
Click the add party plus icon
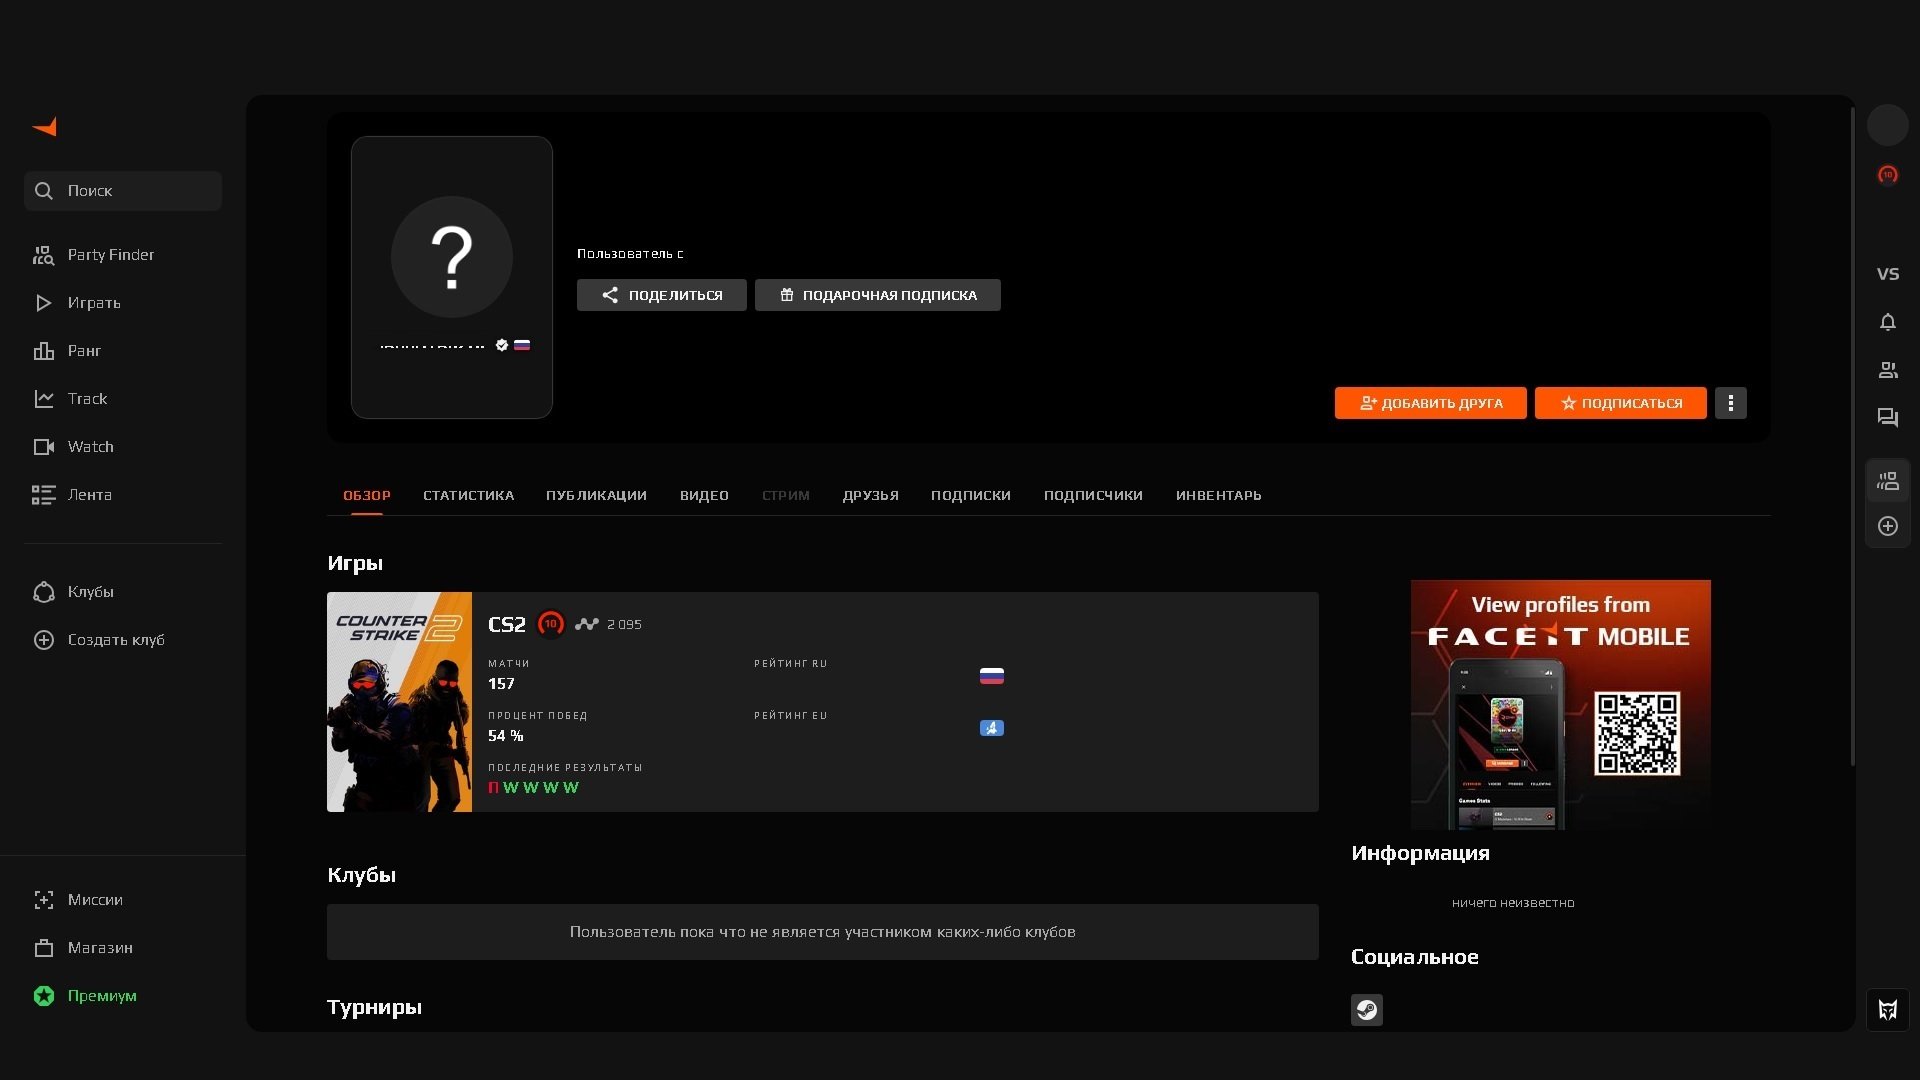(1887, 526)
